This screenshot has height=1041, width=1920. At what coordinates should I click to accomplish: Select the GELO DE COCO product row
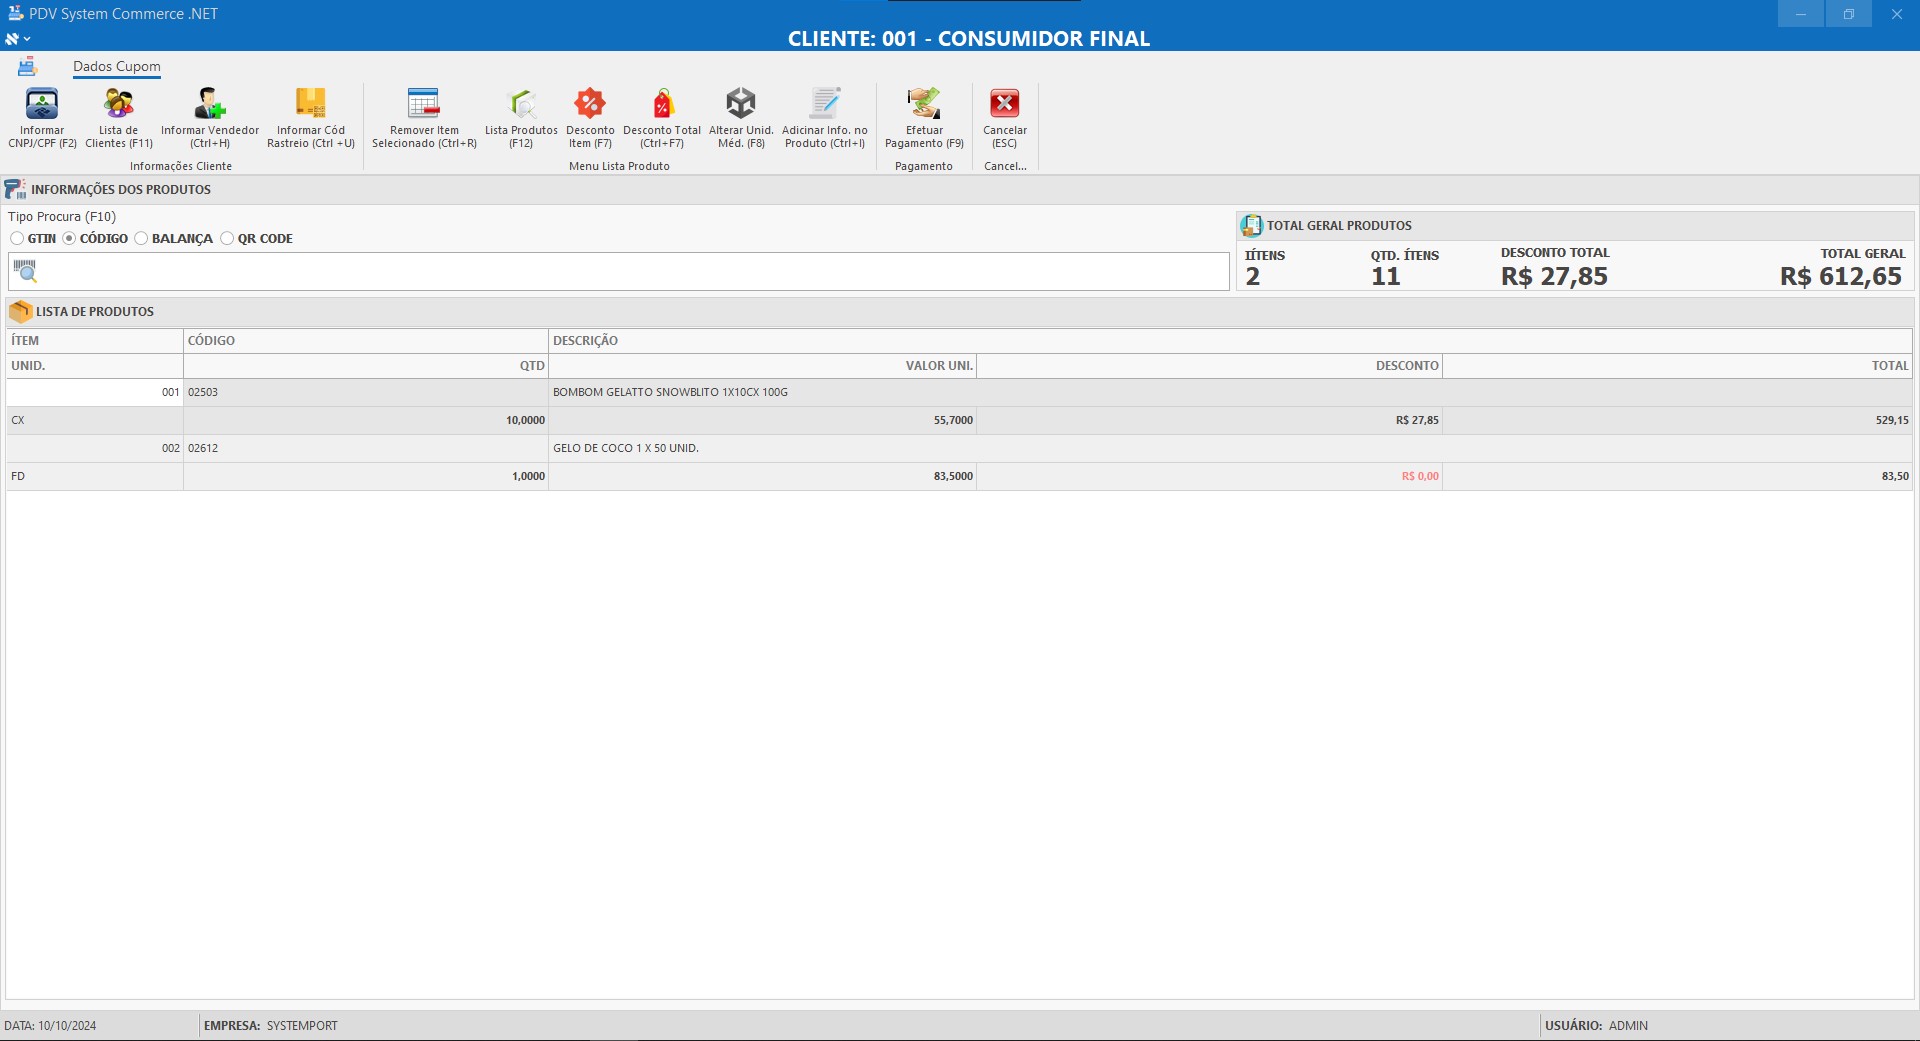click(626, 449)
